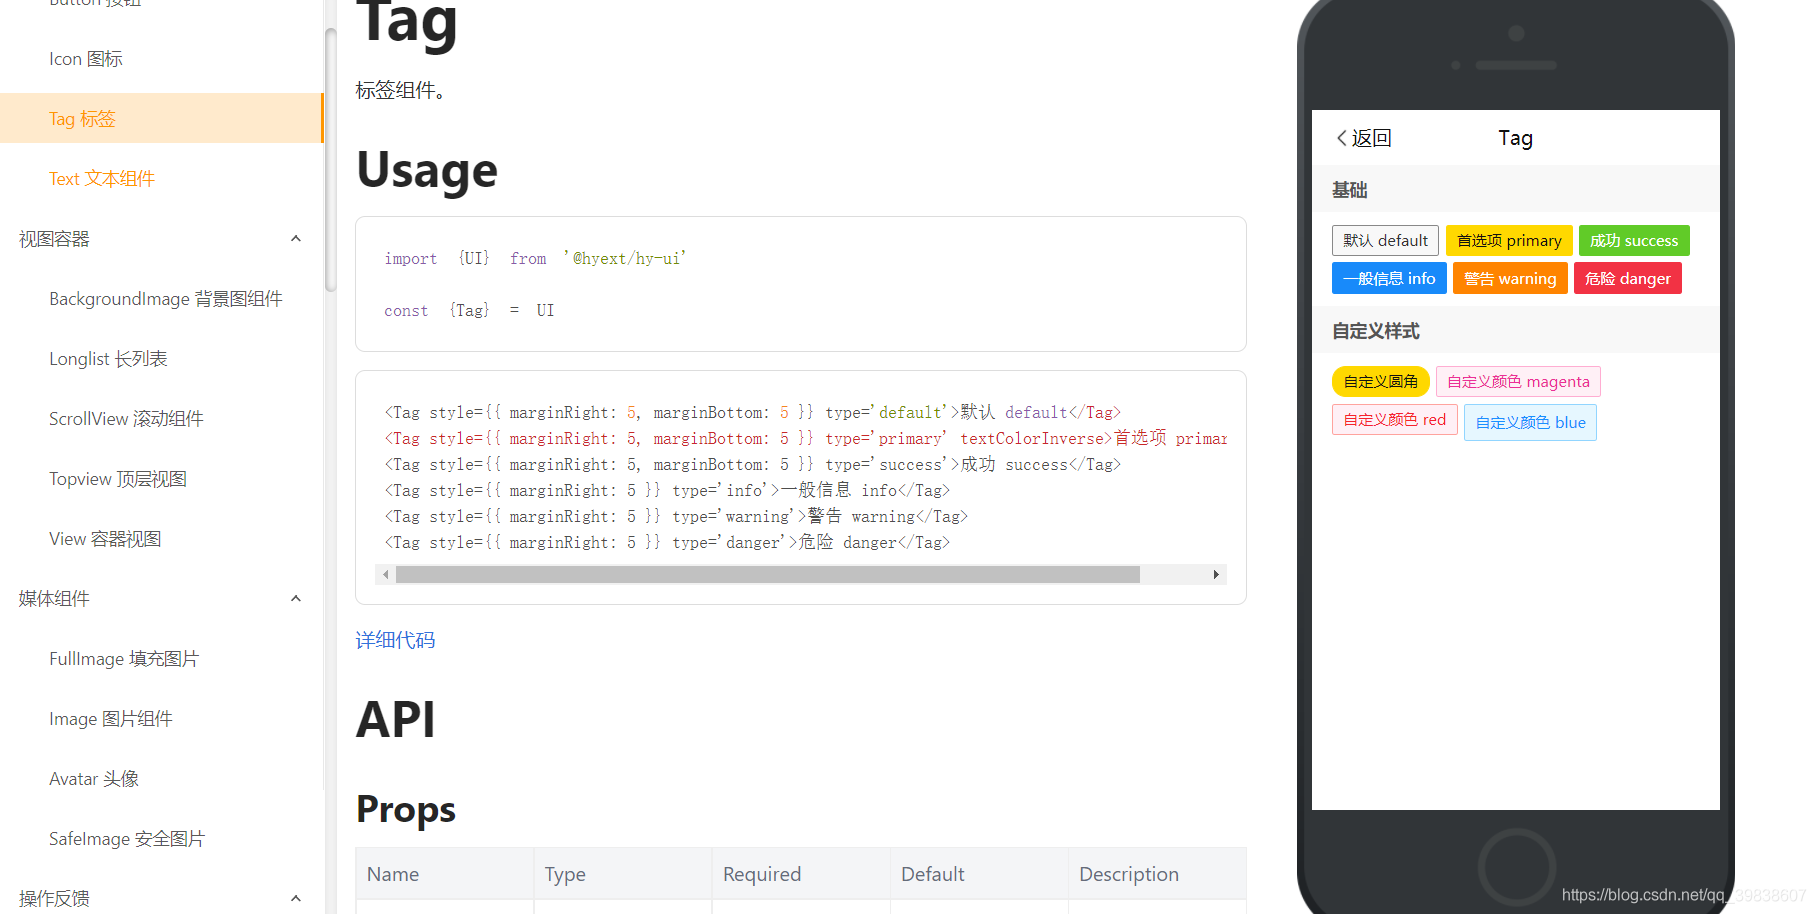Tap the yellow 首选项 primary tag
Screen dimensions: 1816x914
(x=1509, y=240)
